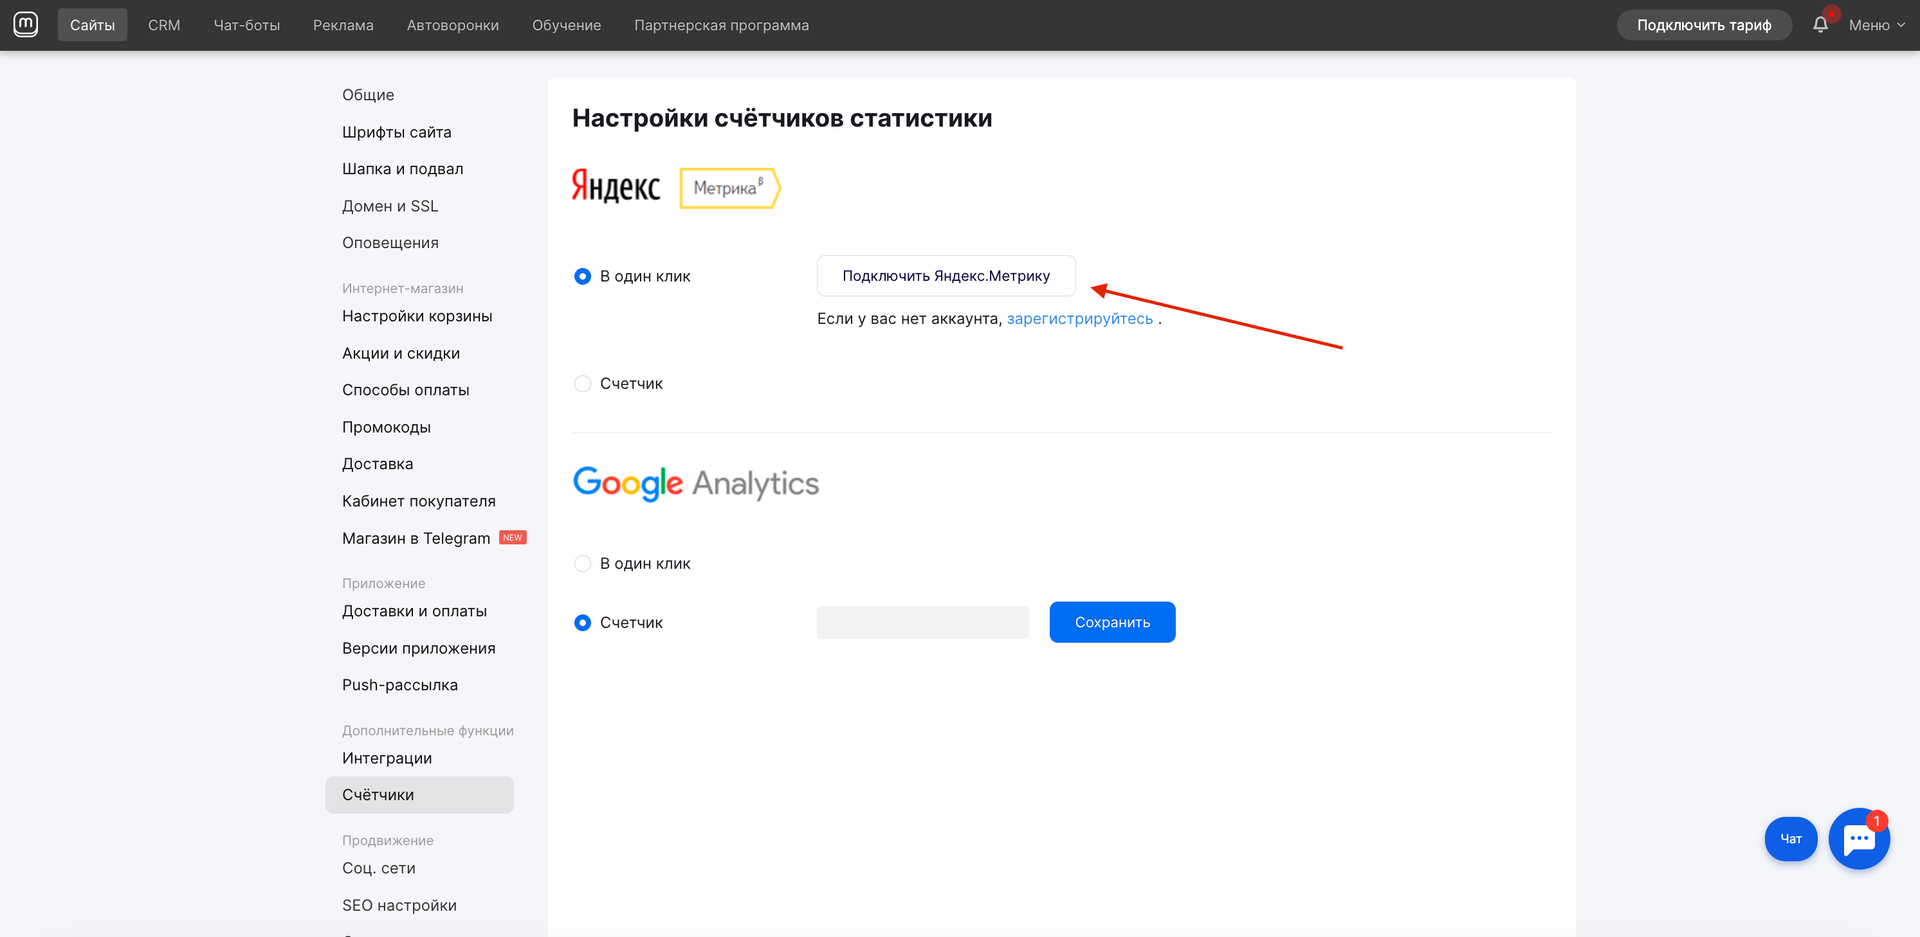The height and width of the screenshot is (937, 1920).
Task: Click Подключить тариф button
Action: 1704,25
